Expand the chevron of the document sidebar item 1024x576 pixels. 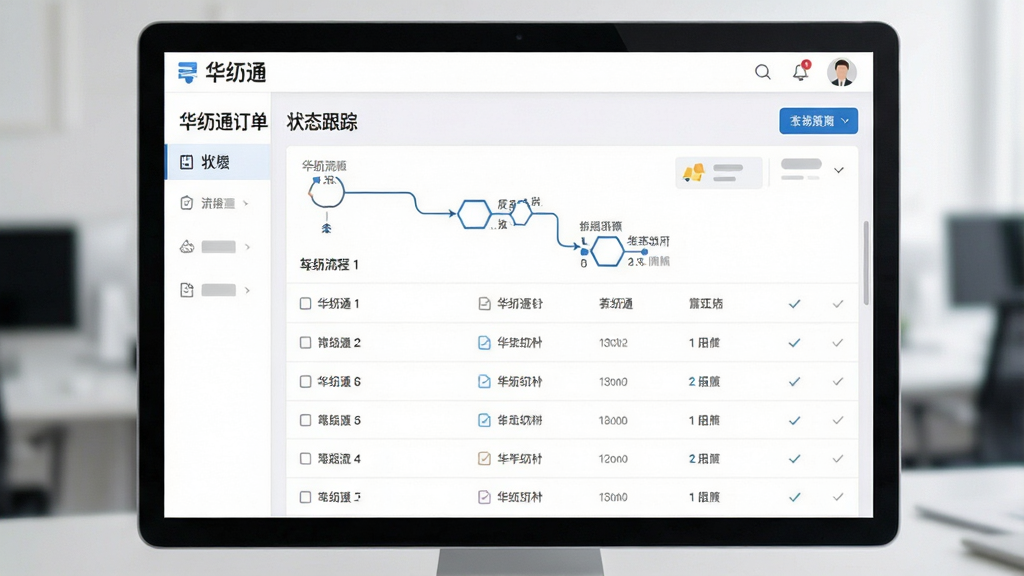pos(248,290)
